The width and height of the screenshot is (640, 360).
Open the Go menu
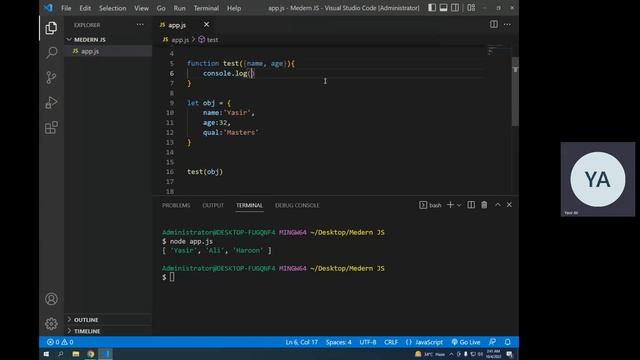point(161,8)
